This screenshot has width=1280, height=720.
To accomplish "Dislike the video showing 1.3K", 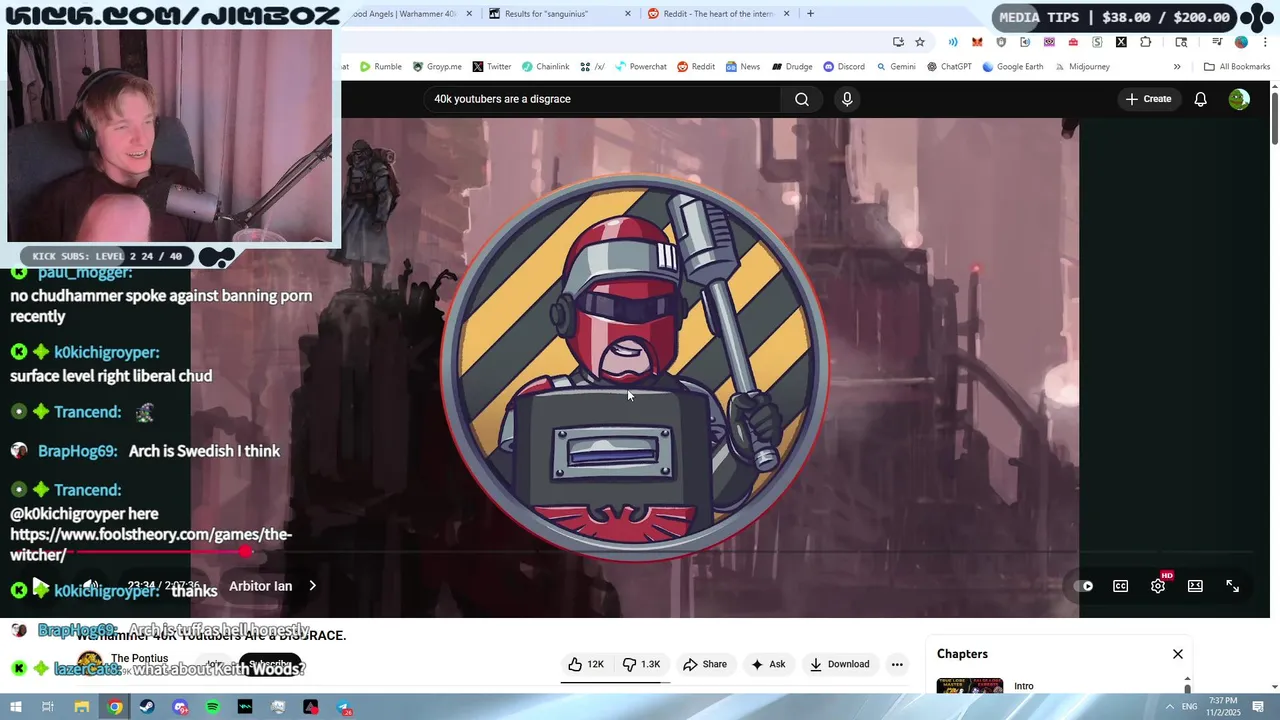I will tap(642, 664).
